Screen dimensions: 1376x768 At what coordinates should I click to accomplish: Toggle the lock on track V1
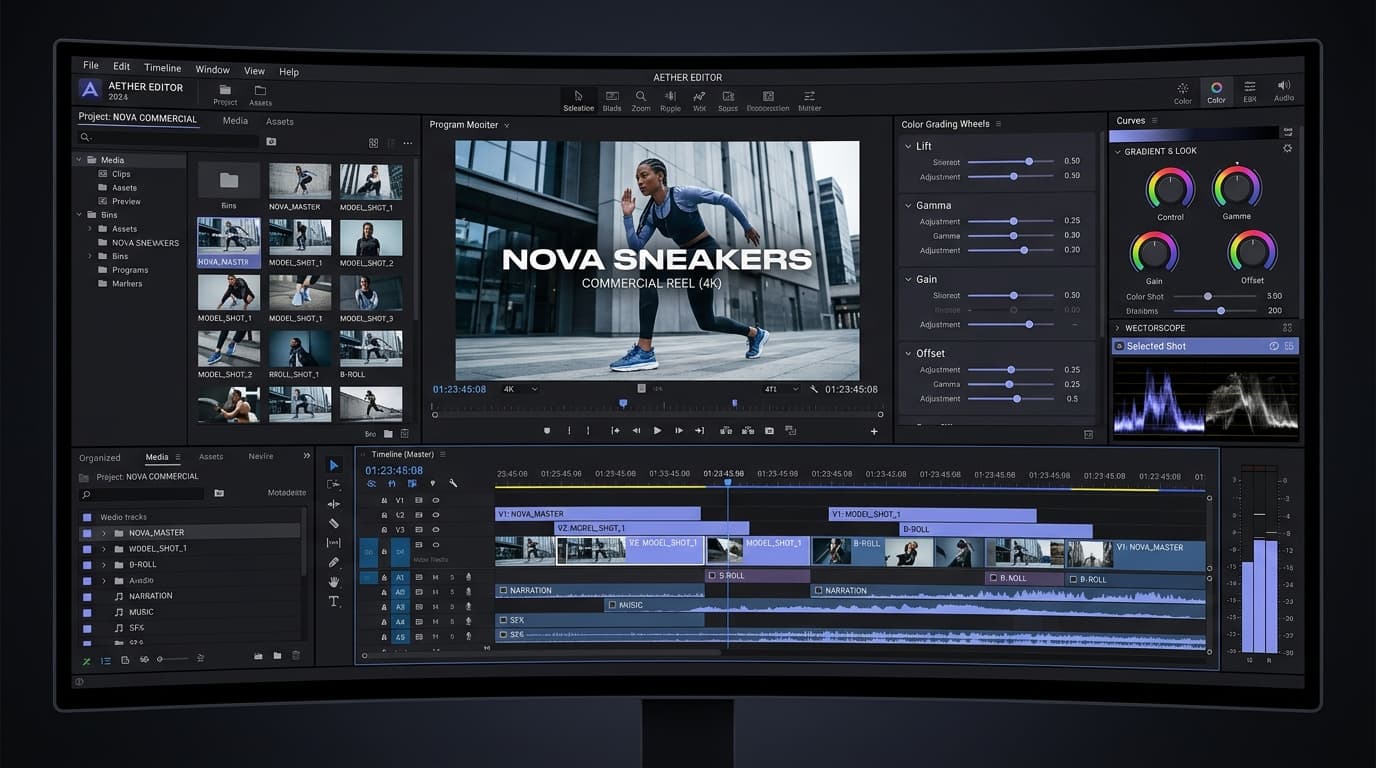[x=384, y=500]
